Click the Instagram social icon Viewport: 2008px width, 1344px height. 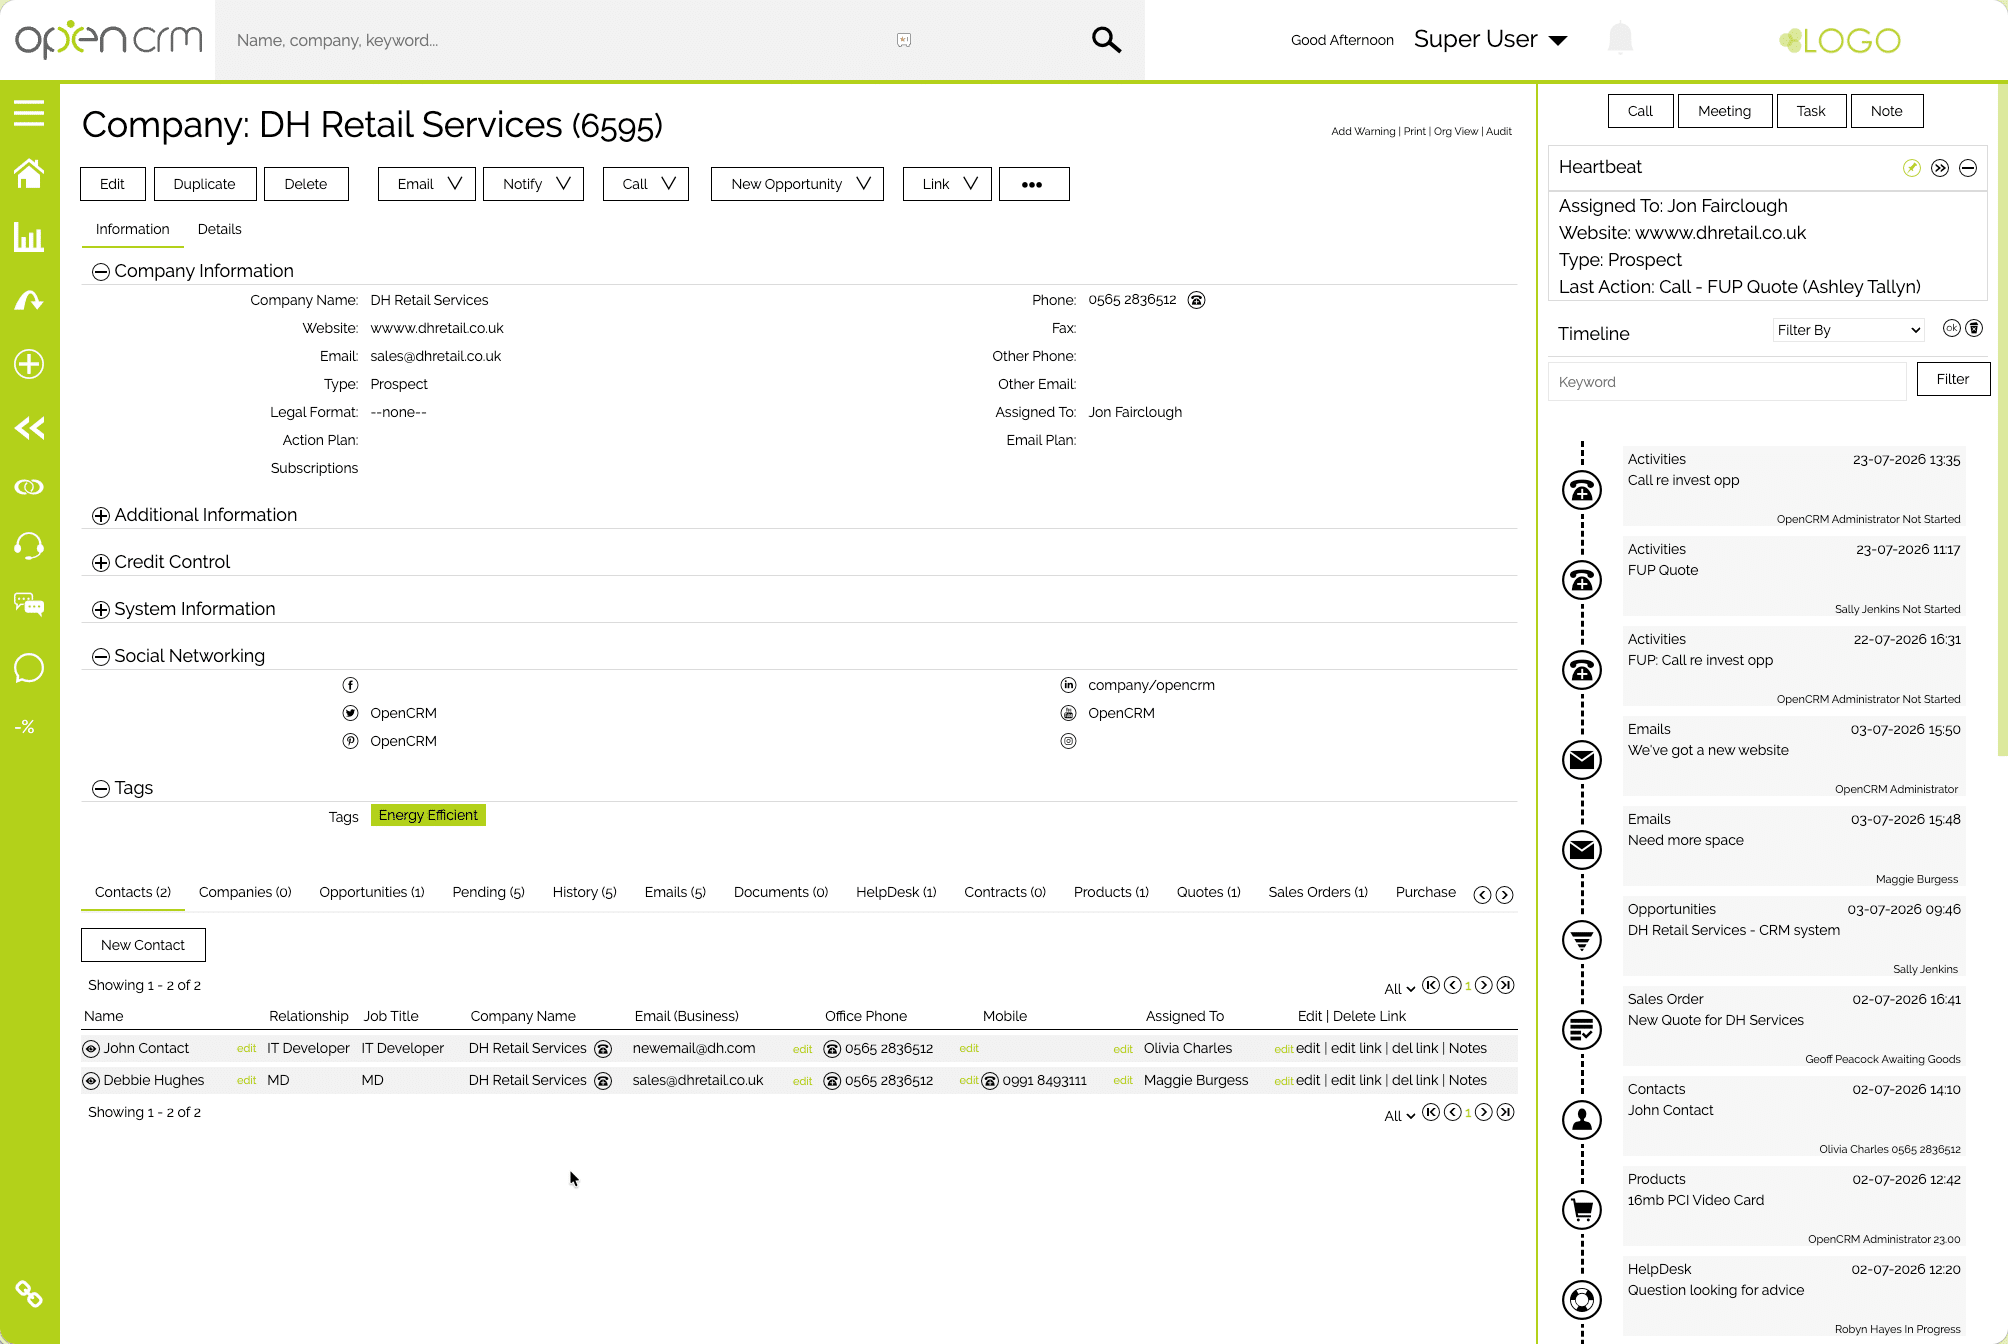coord(1068,741)
